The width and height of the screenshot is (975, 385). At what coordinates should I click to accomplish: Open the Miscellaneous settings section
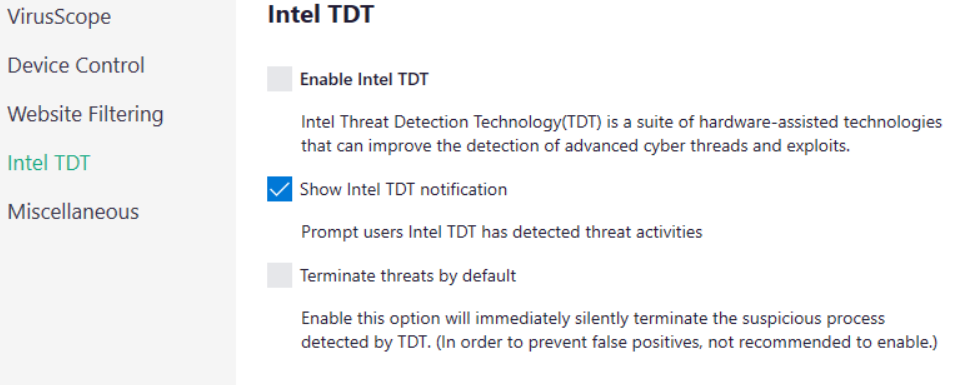pos(73,211)
